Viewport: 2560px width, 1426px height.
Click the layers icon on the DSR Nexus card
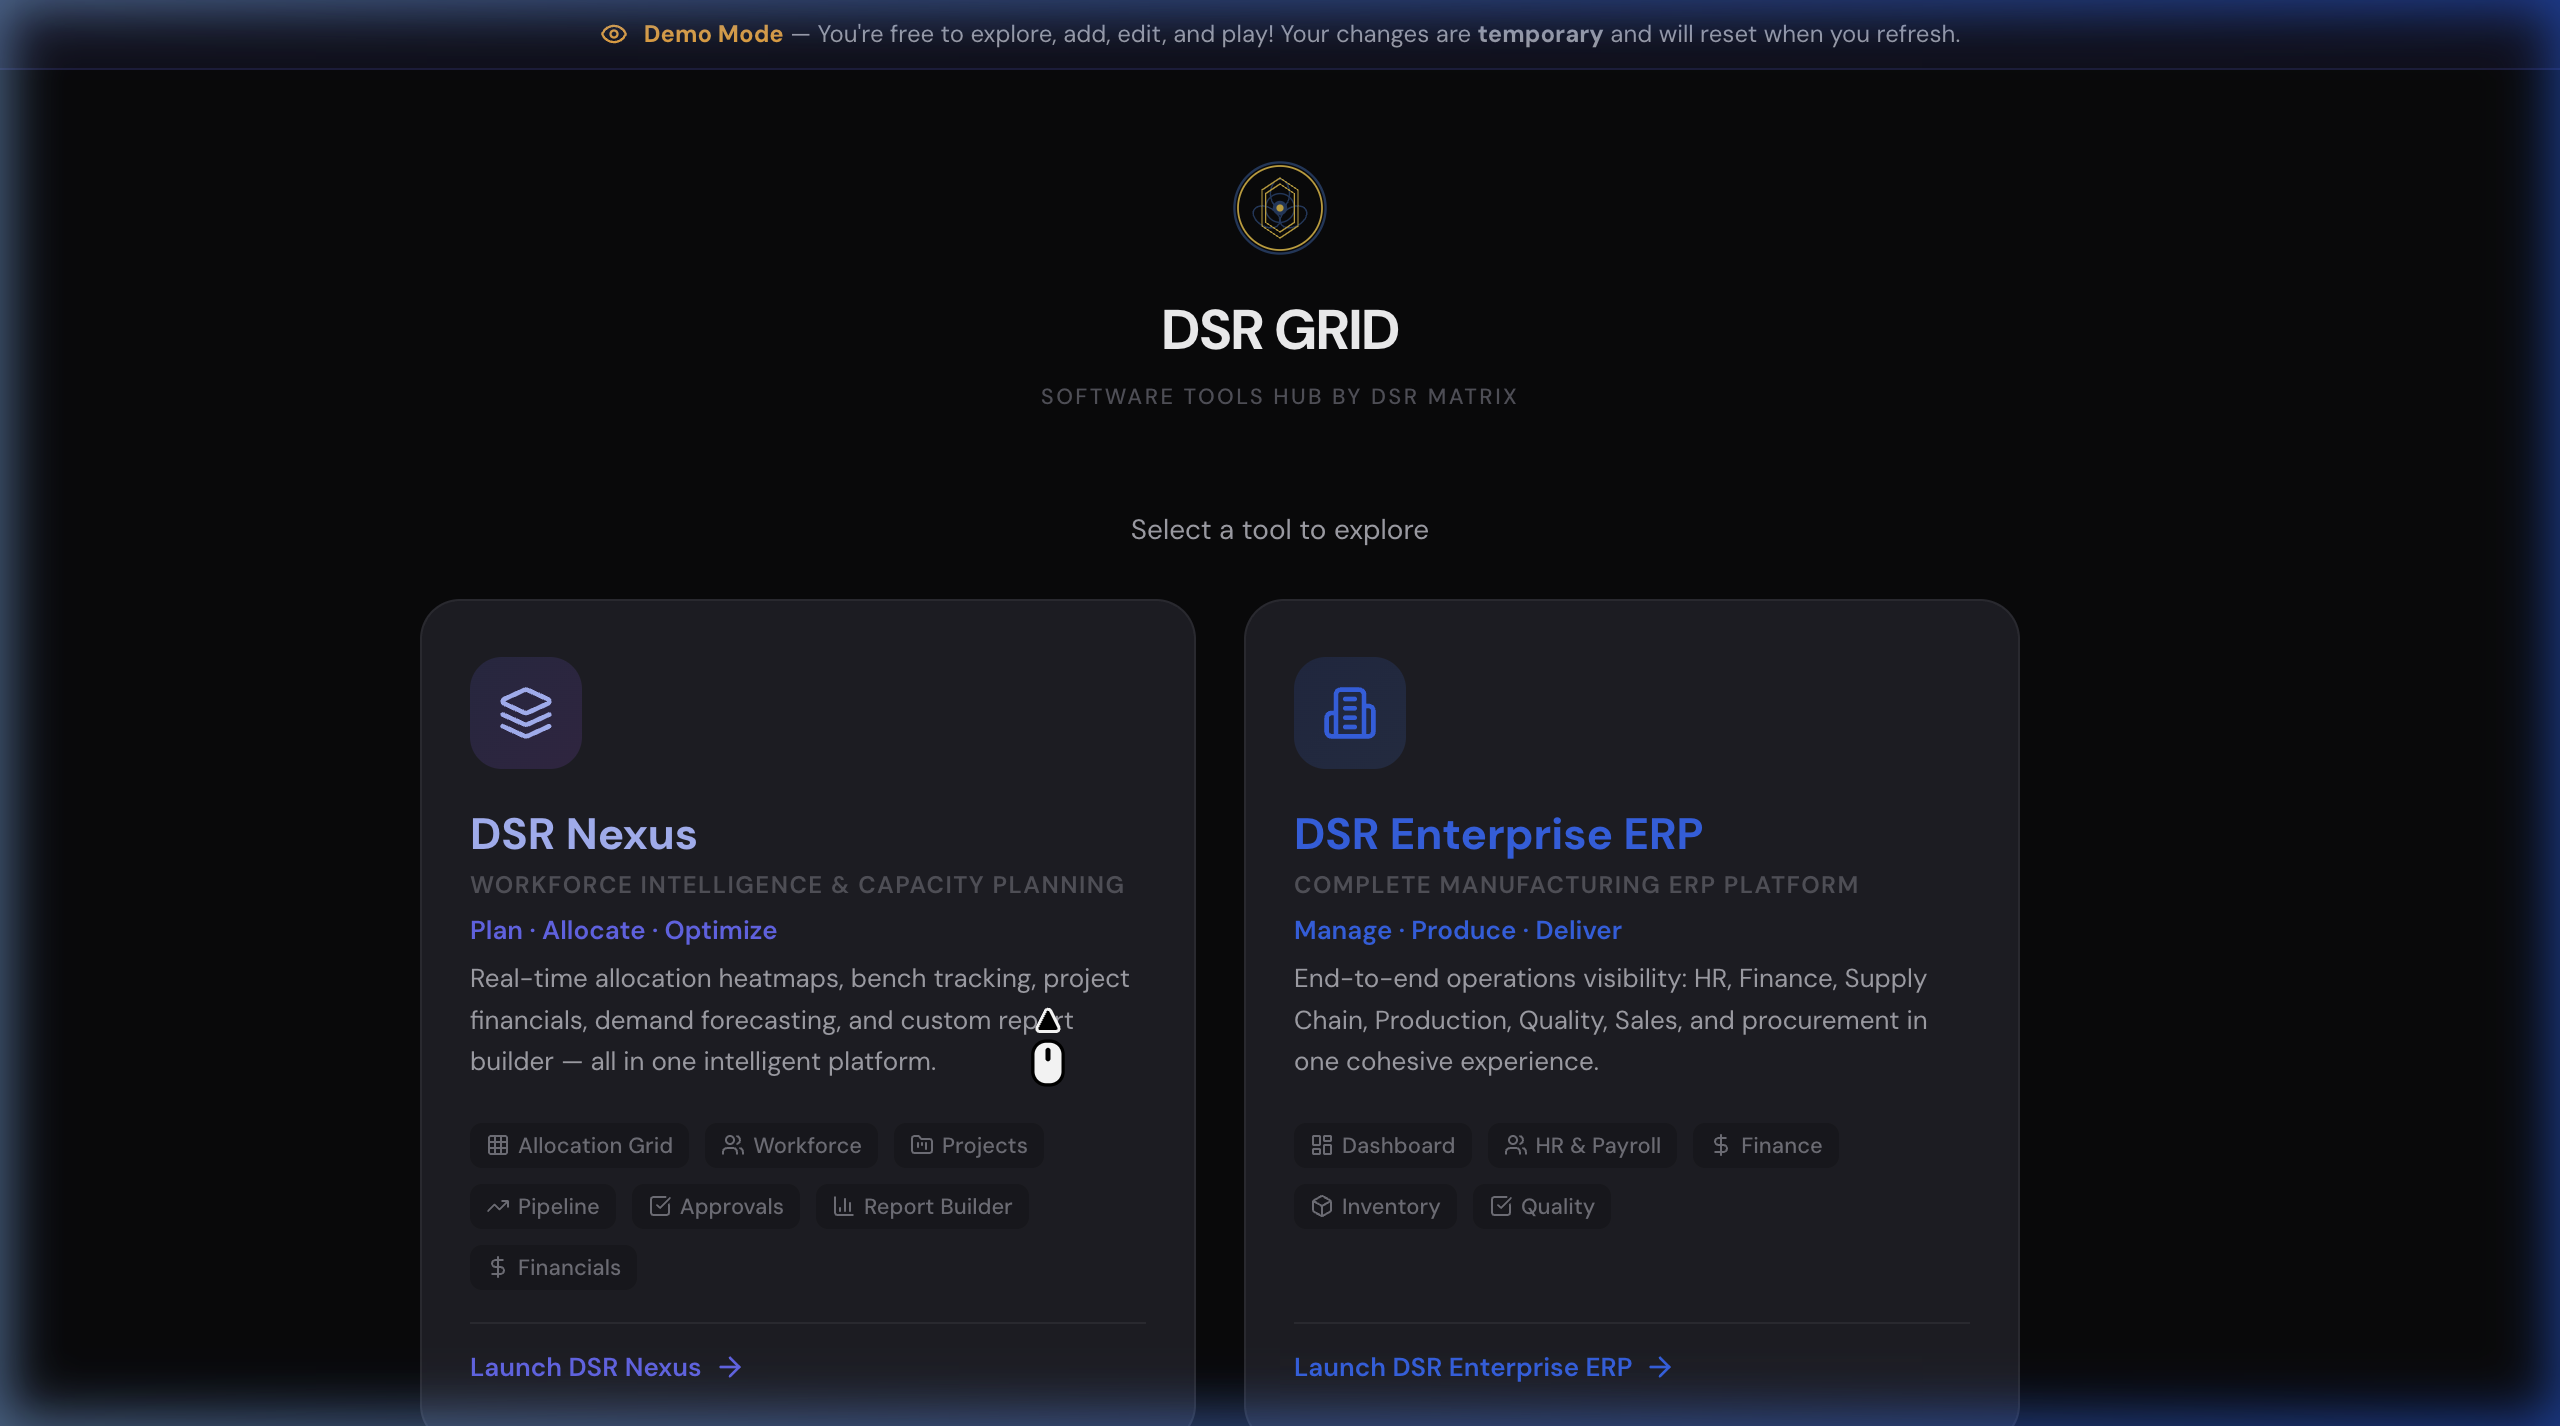coord(526,712)
